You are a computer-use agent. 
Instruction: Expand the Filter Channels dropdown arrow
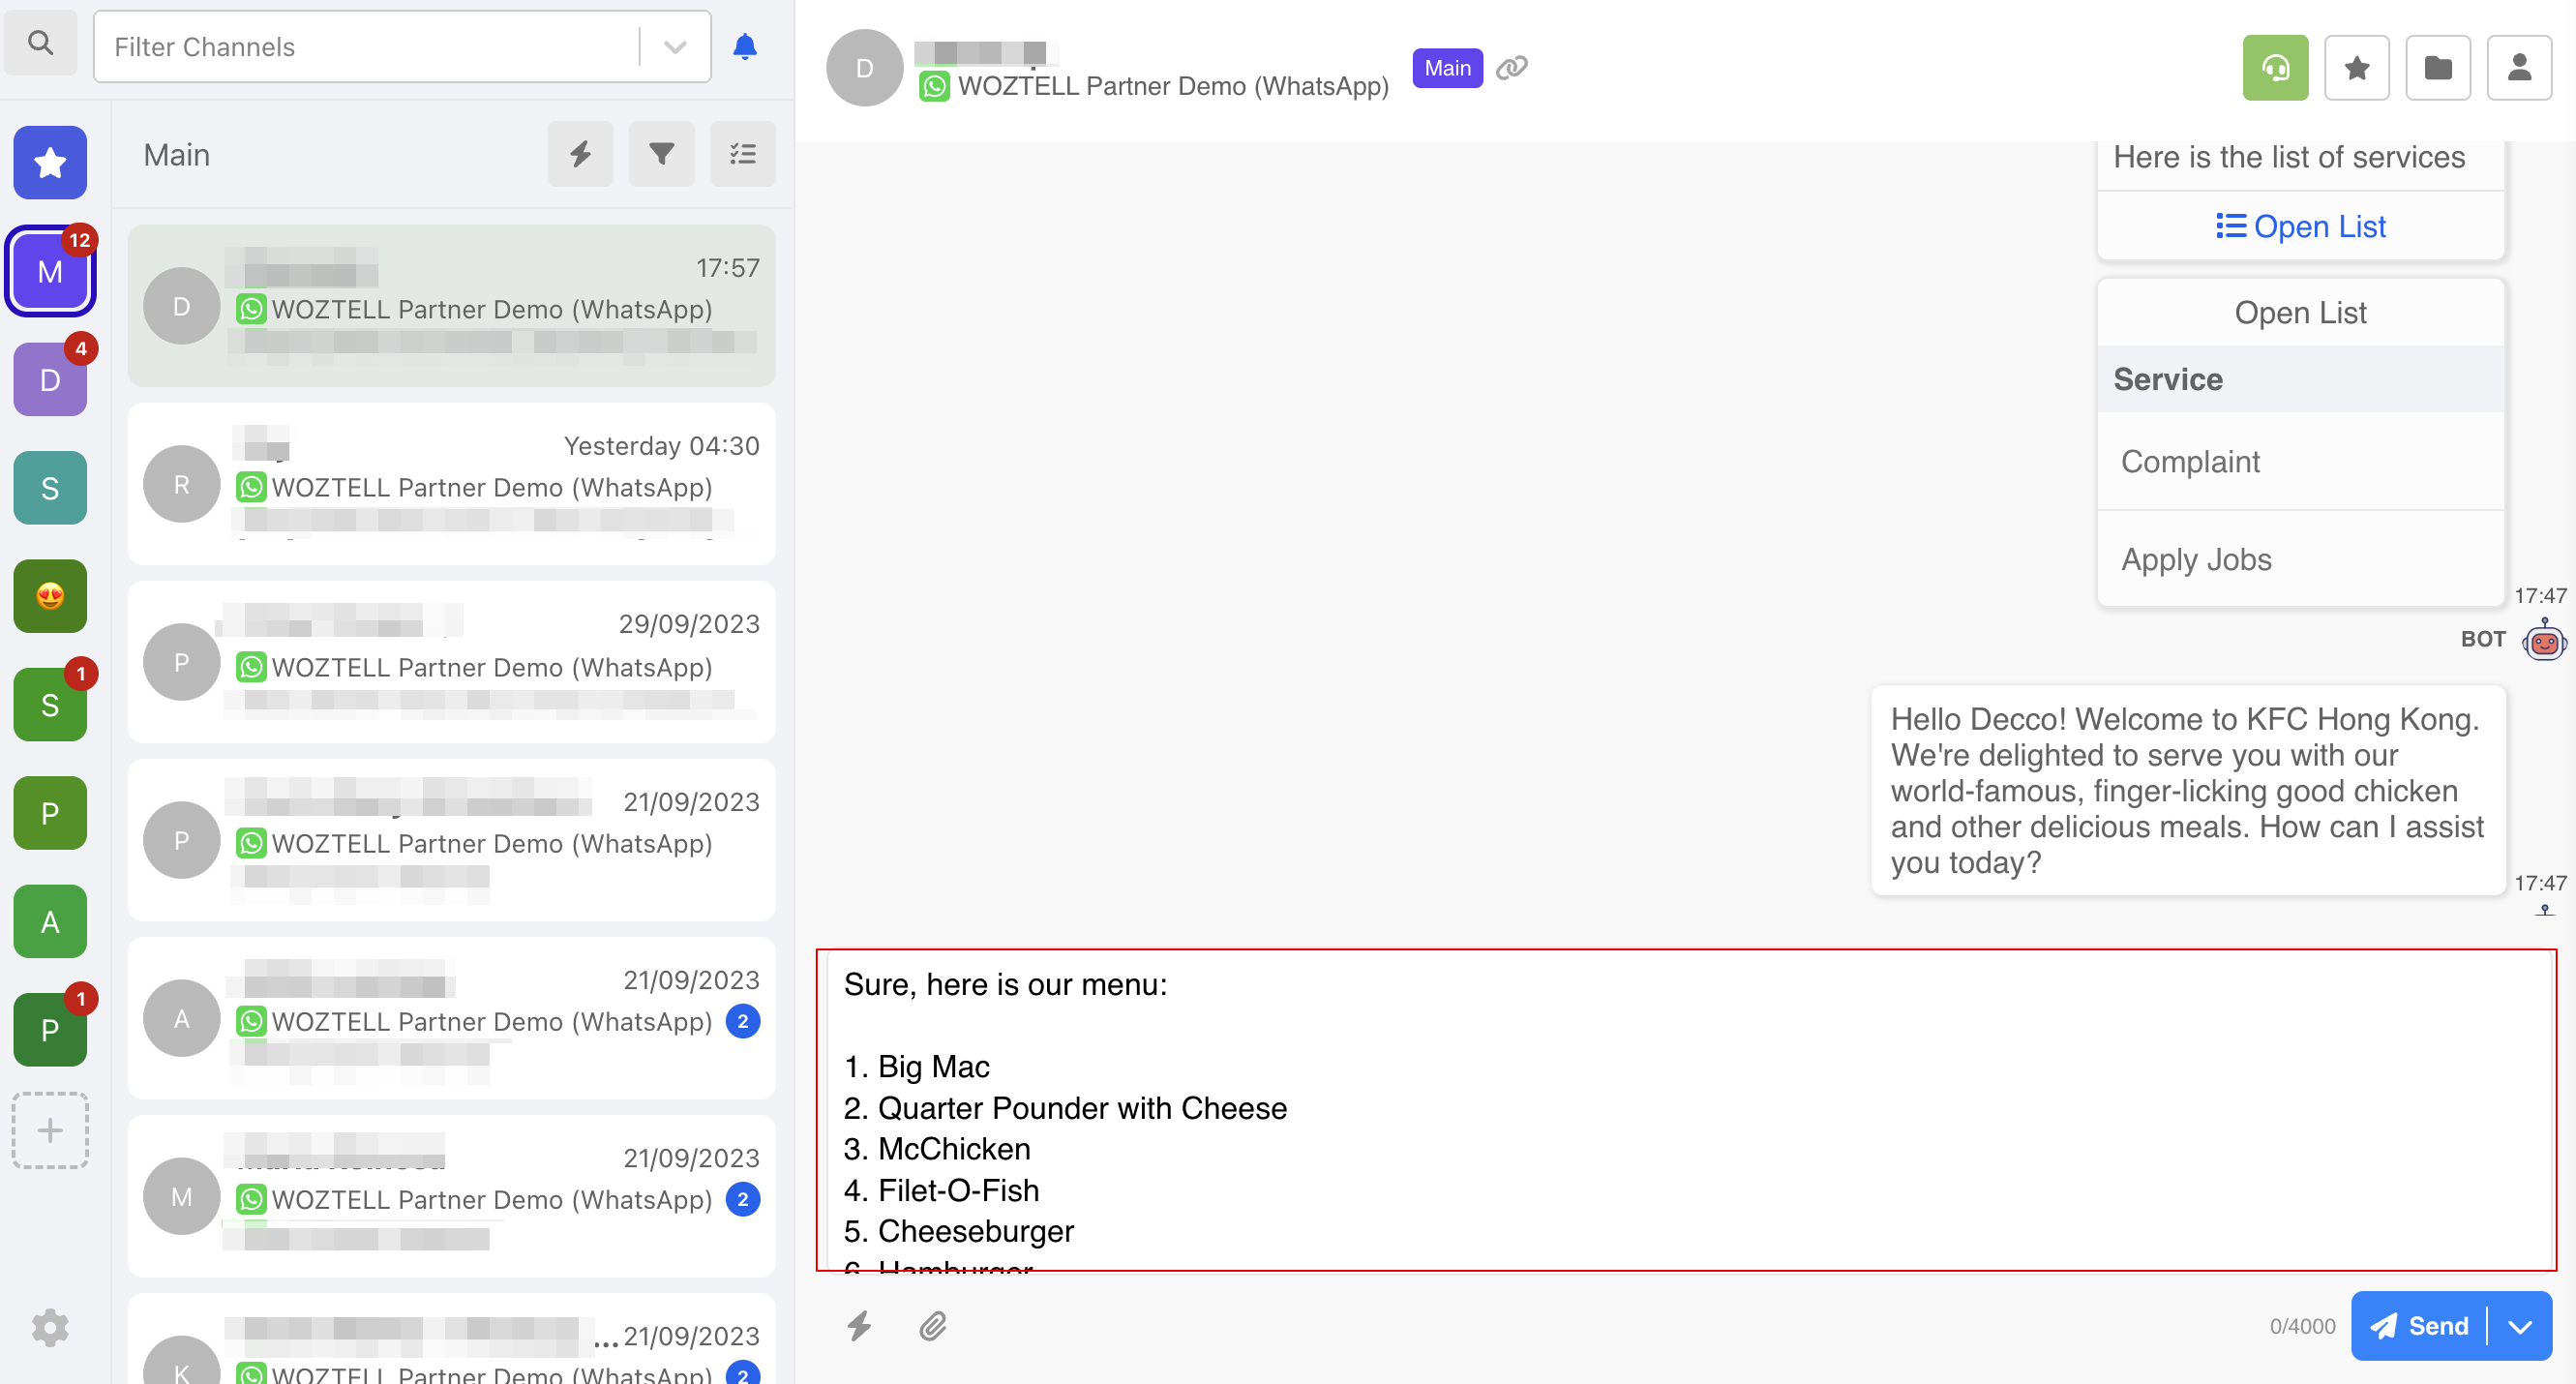[x=675, y=47]
